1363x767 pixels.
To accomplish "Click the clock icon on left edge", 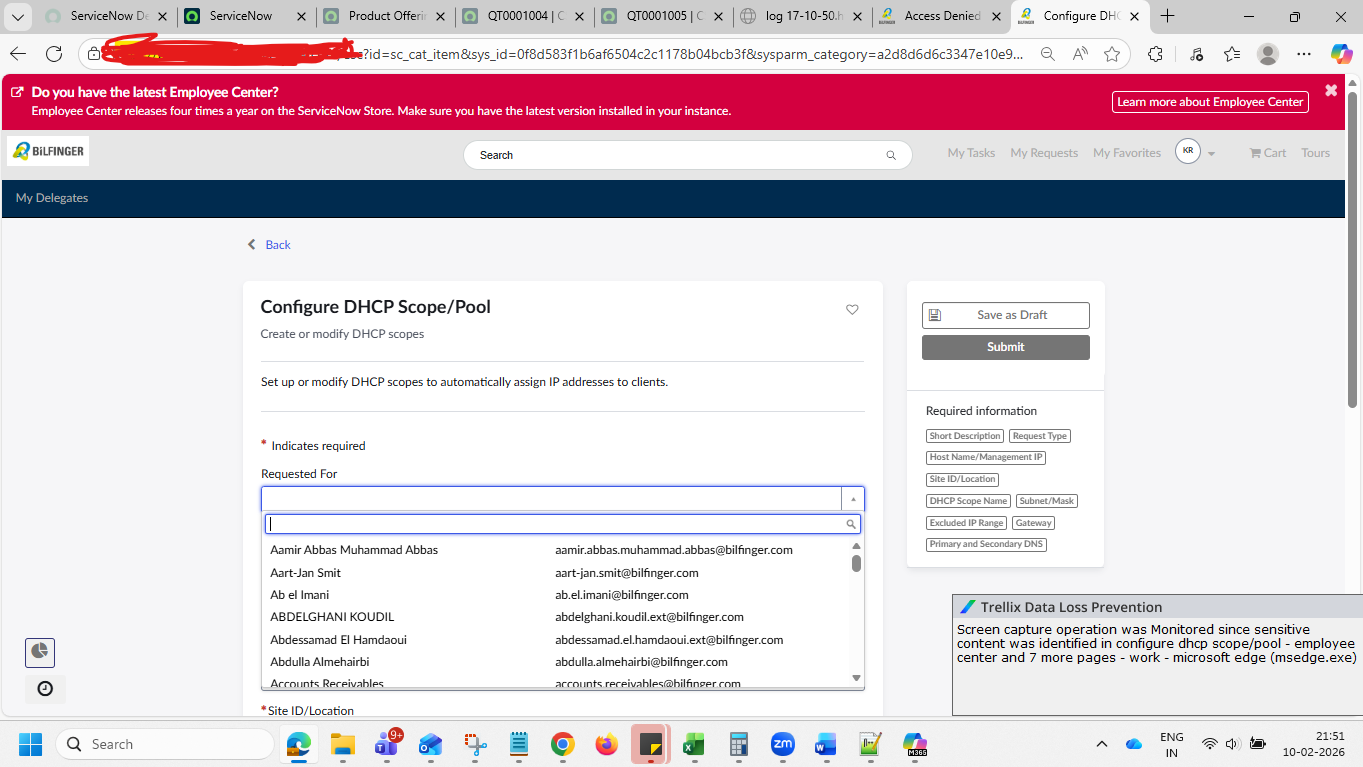I will tap(45, 688).
